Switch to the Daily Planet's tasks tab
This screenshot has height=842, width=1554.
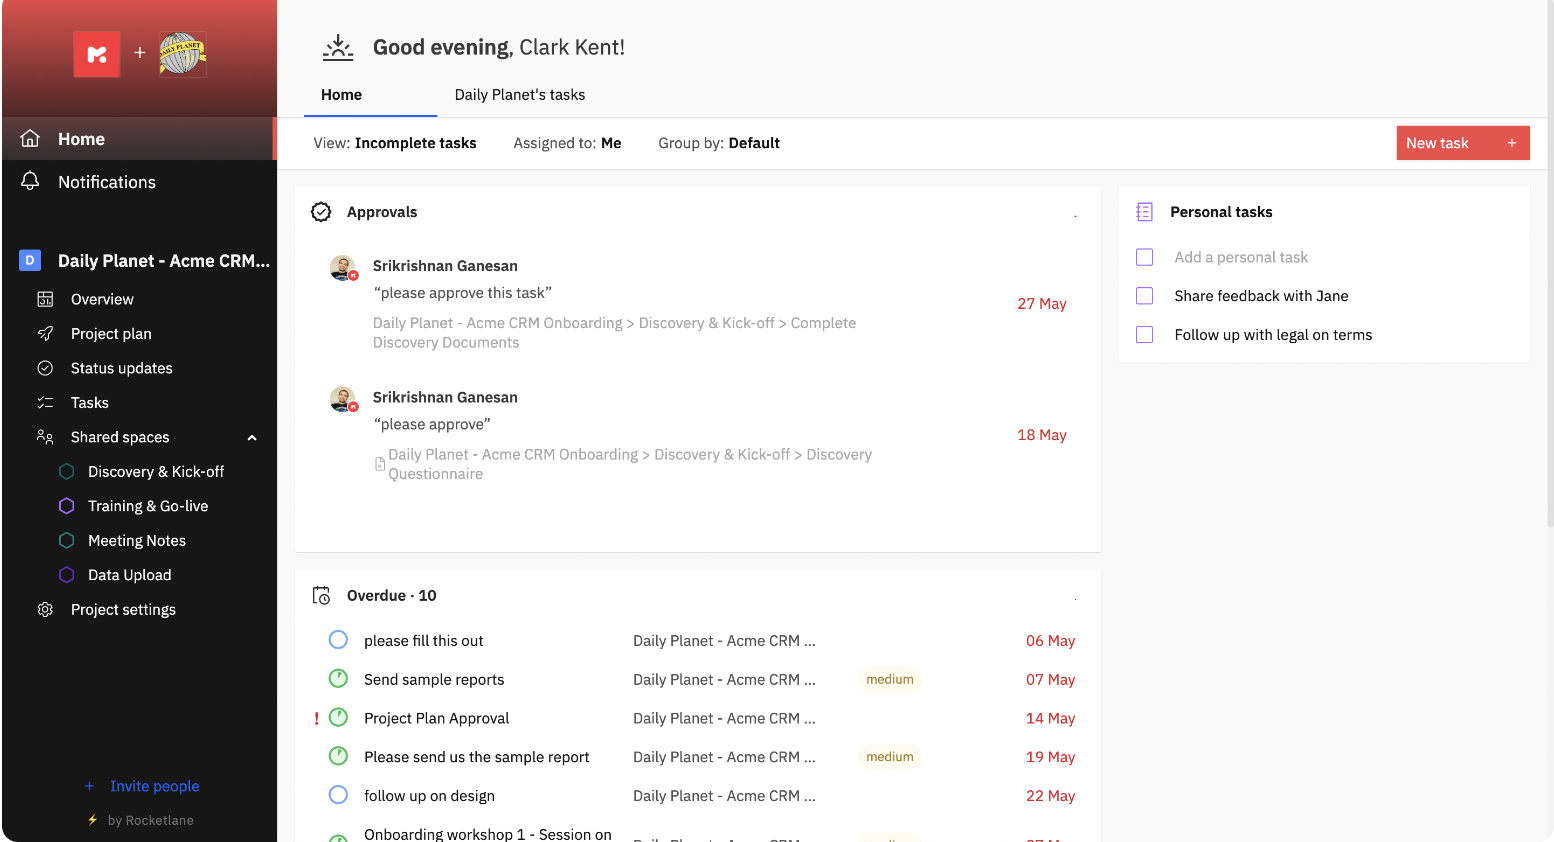pos(519,94)
